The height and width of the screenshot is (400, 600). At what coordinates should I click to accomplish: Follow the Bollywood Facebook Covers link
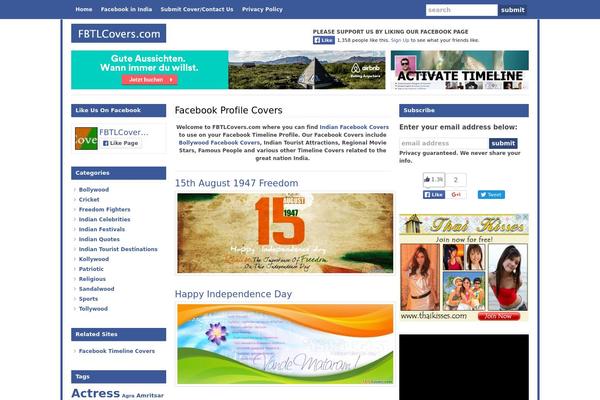[219, 143]
